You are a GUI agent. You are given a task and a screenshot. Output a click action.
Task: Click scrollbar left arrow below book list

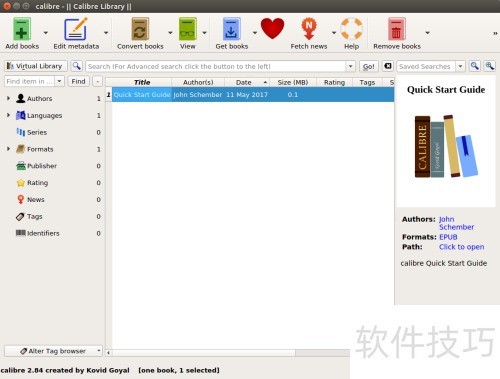[108, 352]
